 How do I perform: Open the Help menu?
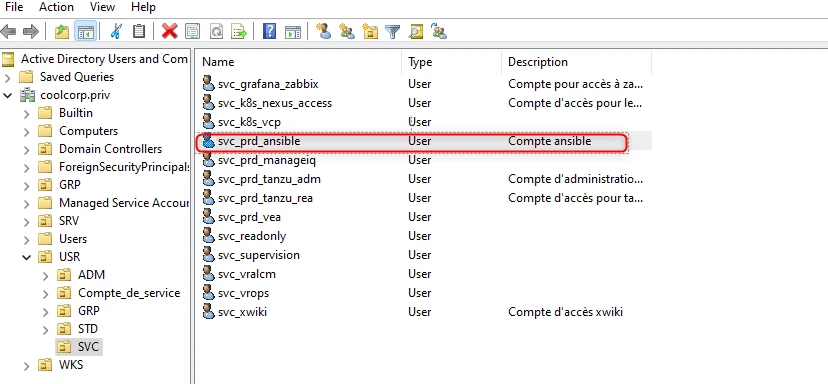pyautogui.click(x=143, y=7)
